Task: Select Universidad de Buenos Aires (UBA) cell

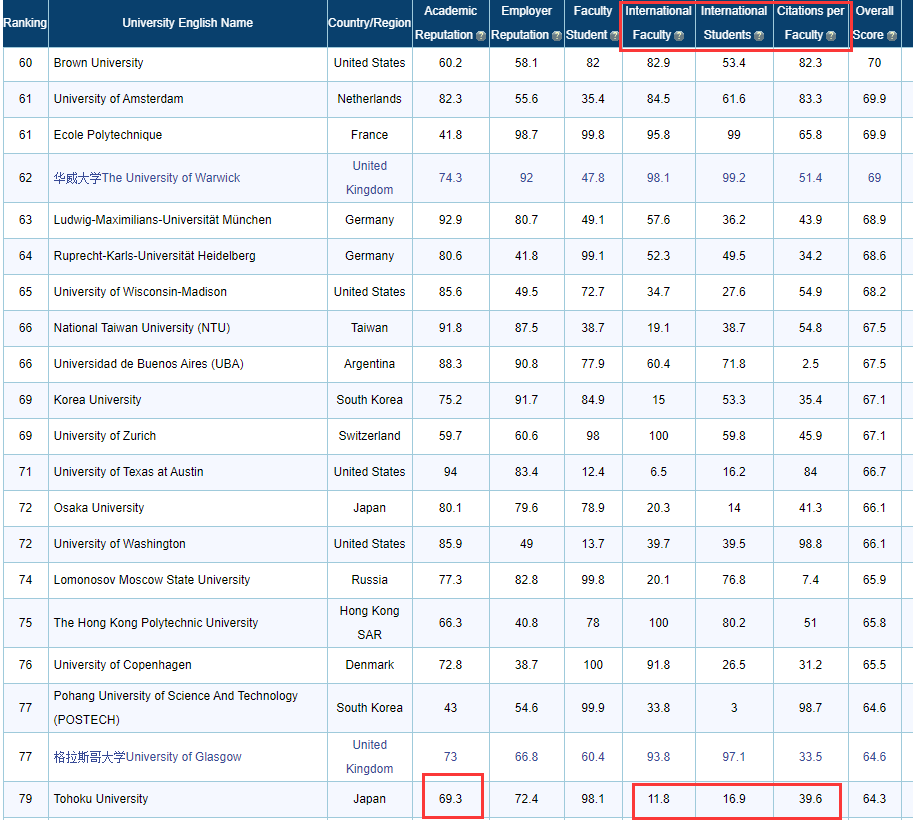Action: click(187, 364)
